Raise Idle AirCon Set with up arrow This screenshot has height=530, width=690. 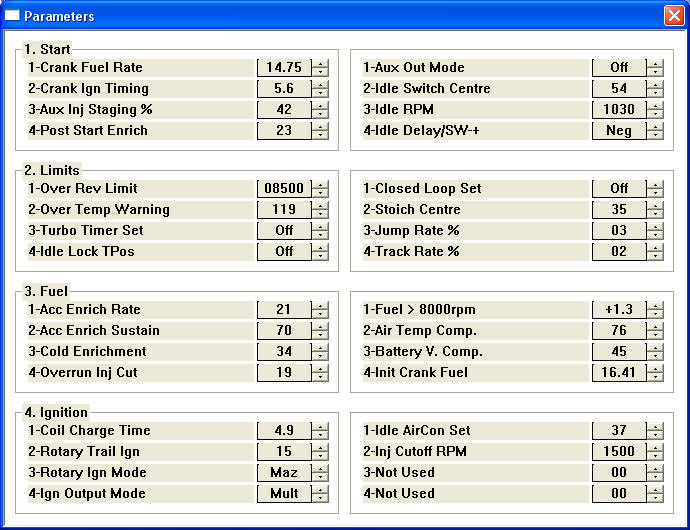(655, 427)
